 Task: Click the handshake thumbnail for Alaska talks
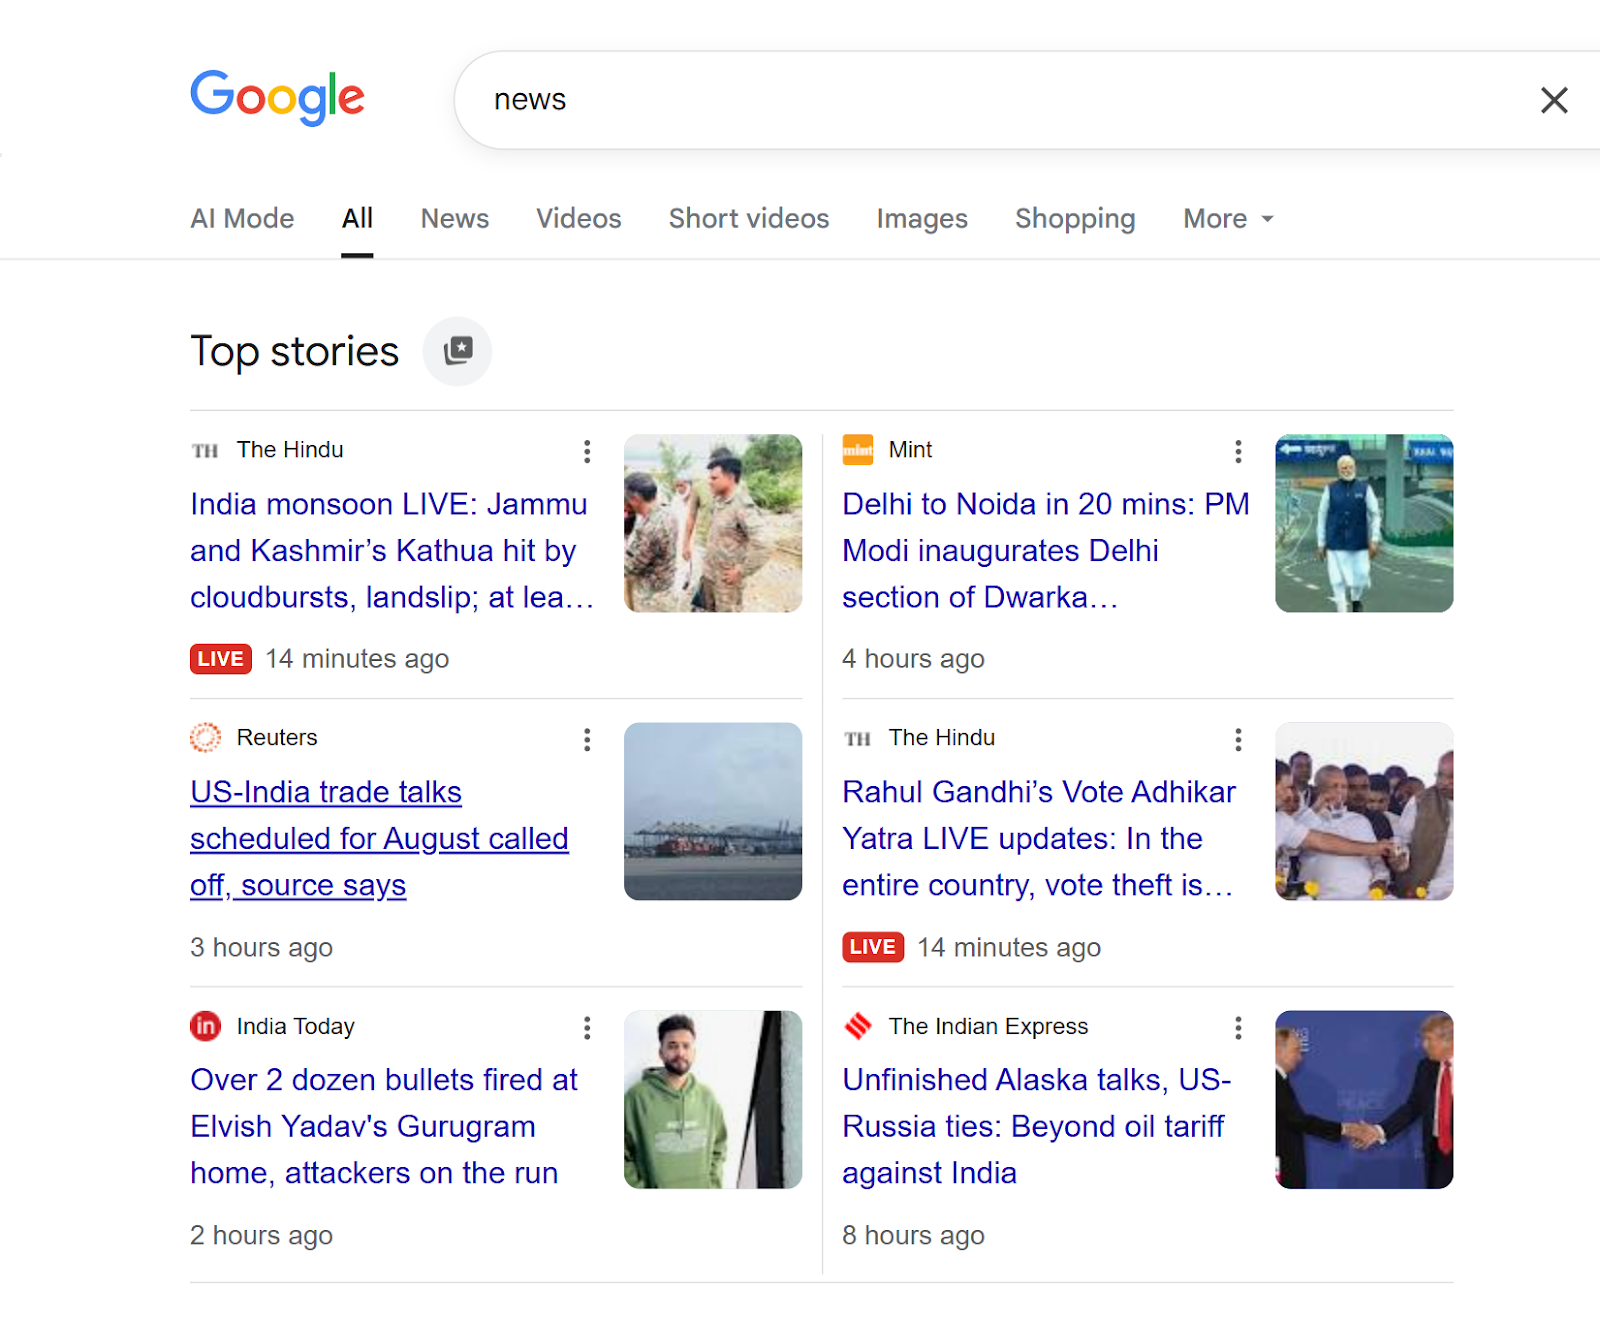(1364, 1099)
